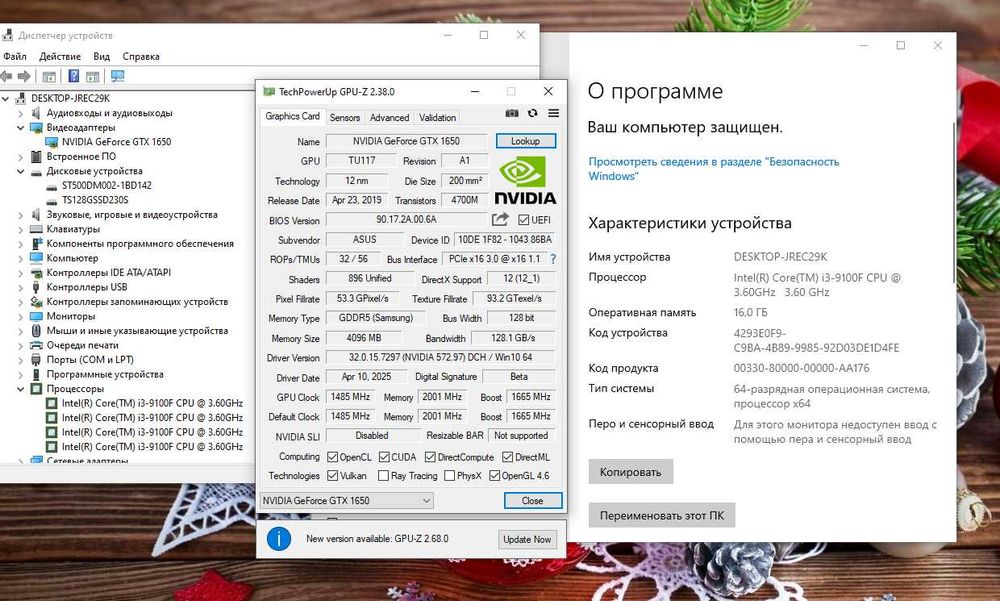The height and width of the screenshot is (601, 1000).
Task: Collapse Дисковые устройства tree node
Action: [x=20, y=172]
